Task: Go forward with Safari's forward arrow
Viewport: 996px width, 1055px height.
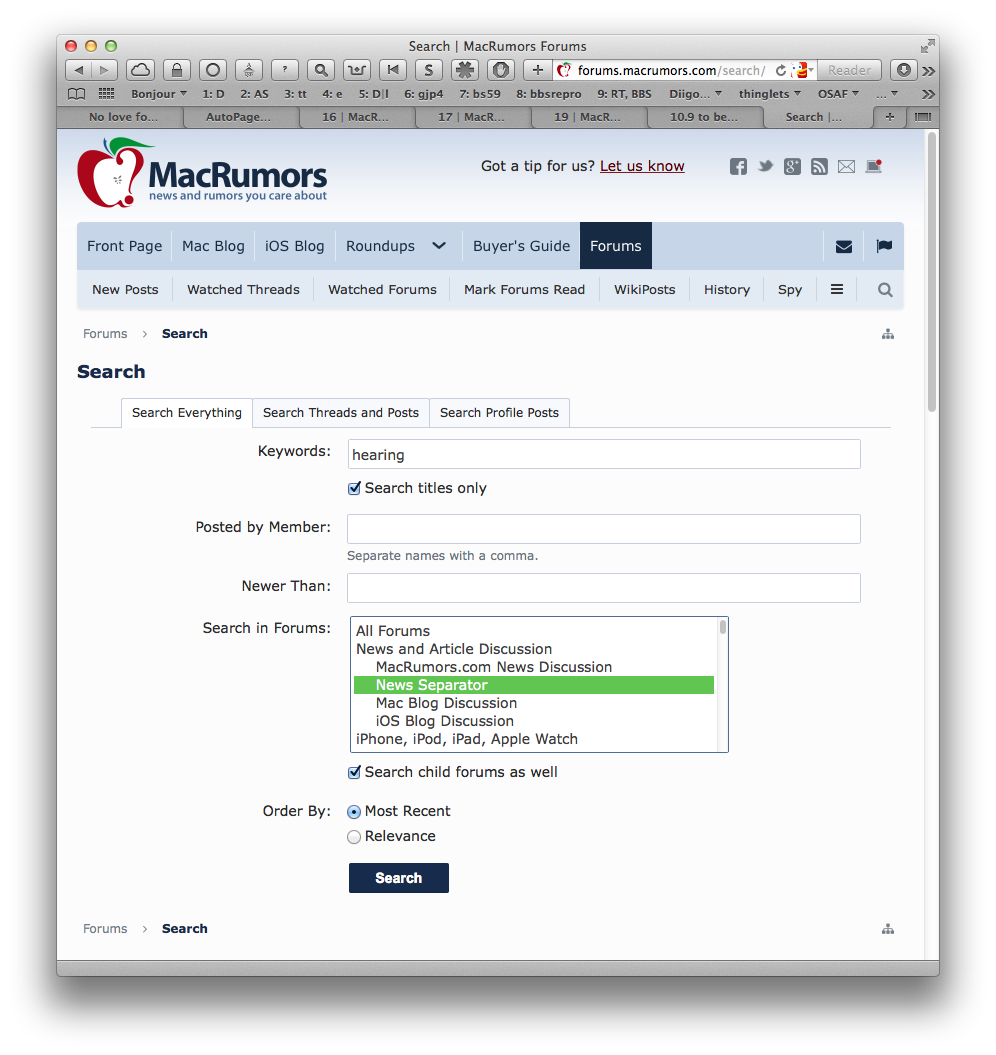Action: 104,70
